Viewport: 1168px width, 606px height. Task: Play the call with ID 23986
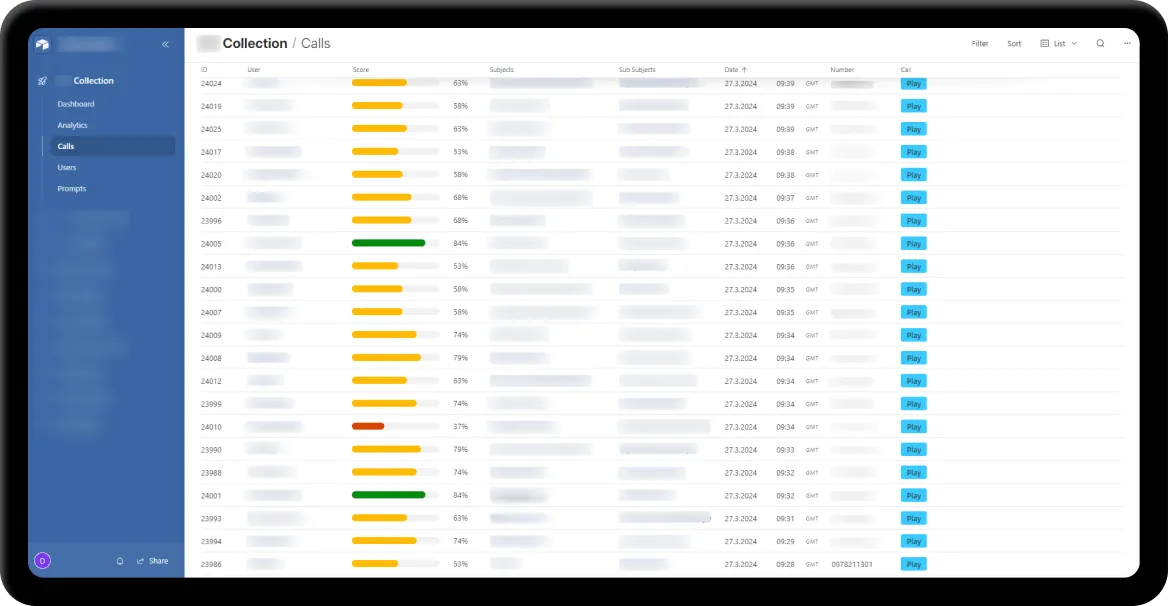914,564
